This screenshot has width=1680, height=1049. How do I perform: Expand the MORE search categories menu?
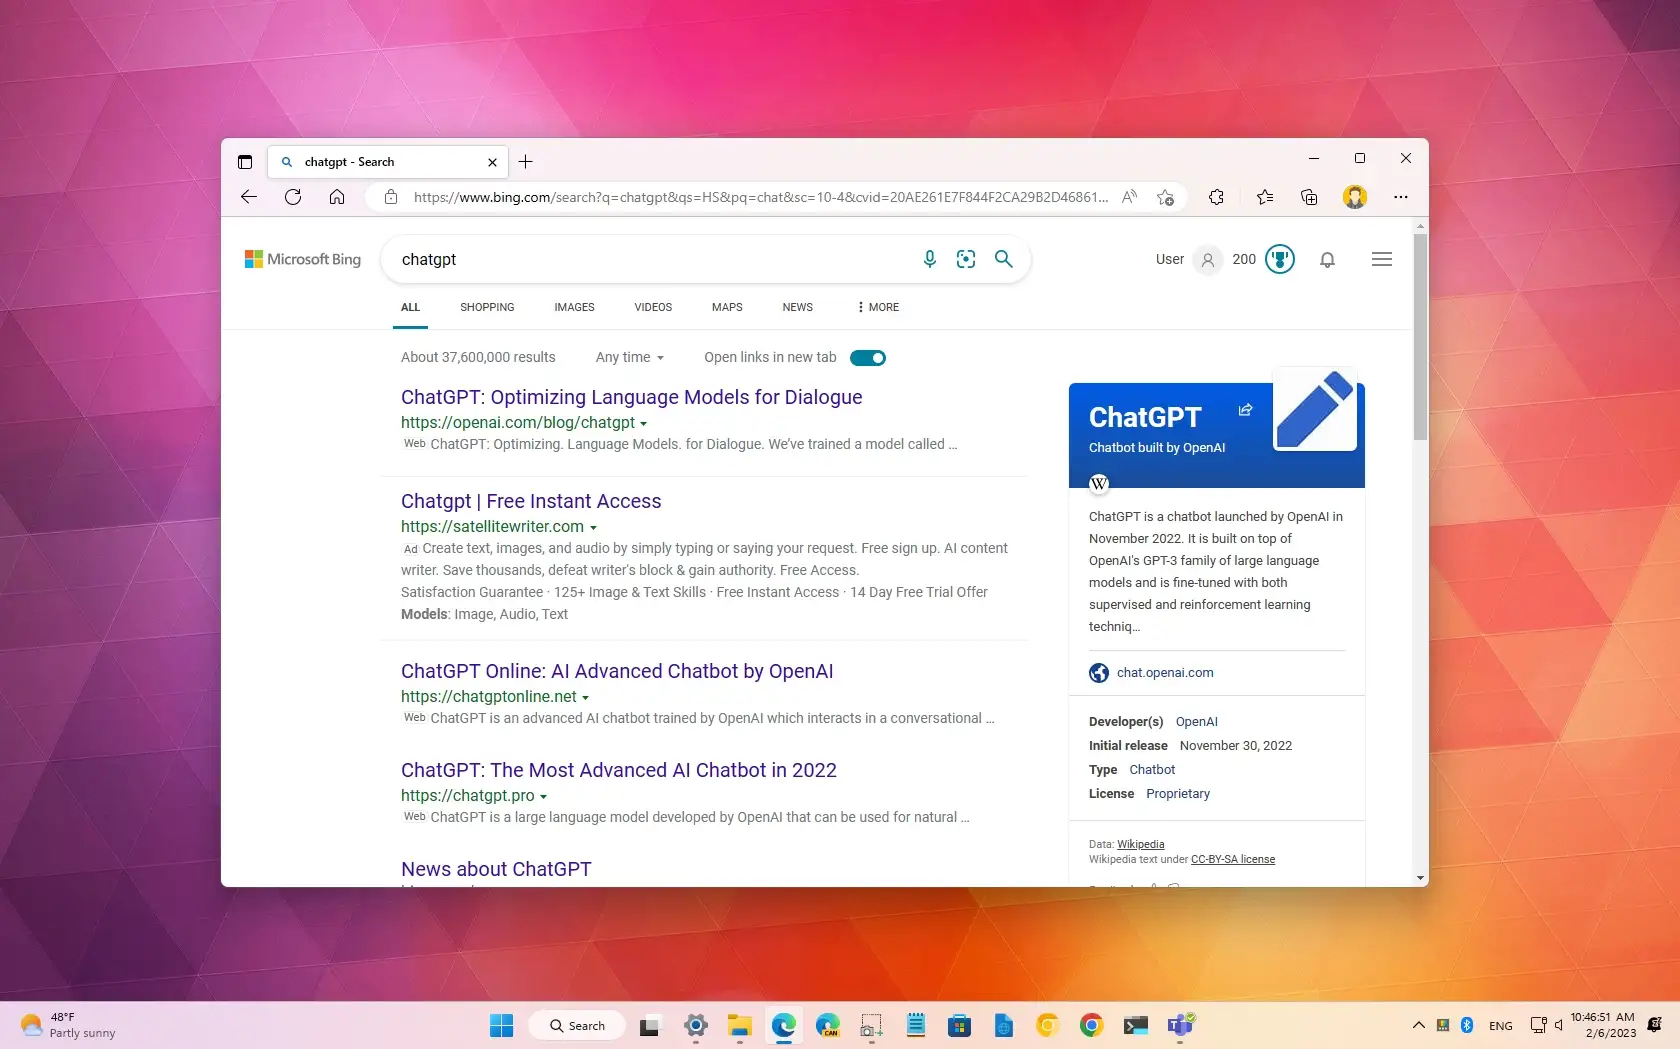(878, 308)
